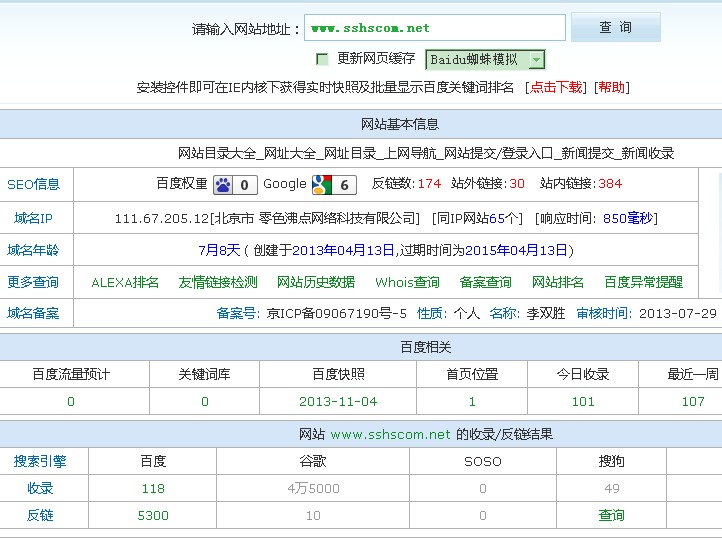Click the 查询 search button
This screenshot has height=538, width=722.
pyautogui.click(x=616, y=27)
